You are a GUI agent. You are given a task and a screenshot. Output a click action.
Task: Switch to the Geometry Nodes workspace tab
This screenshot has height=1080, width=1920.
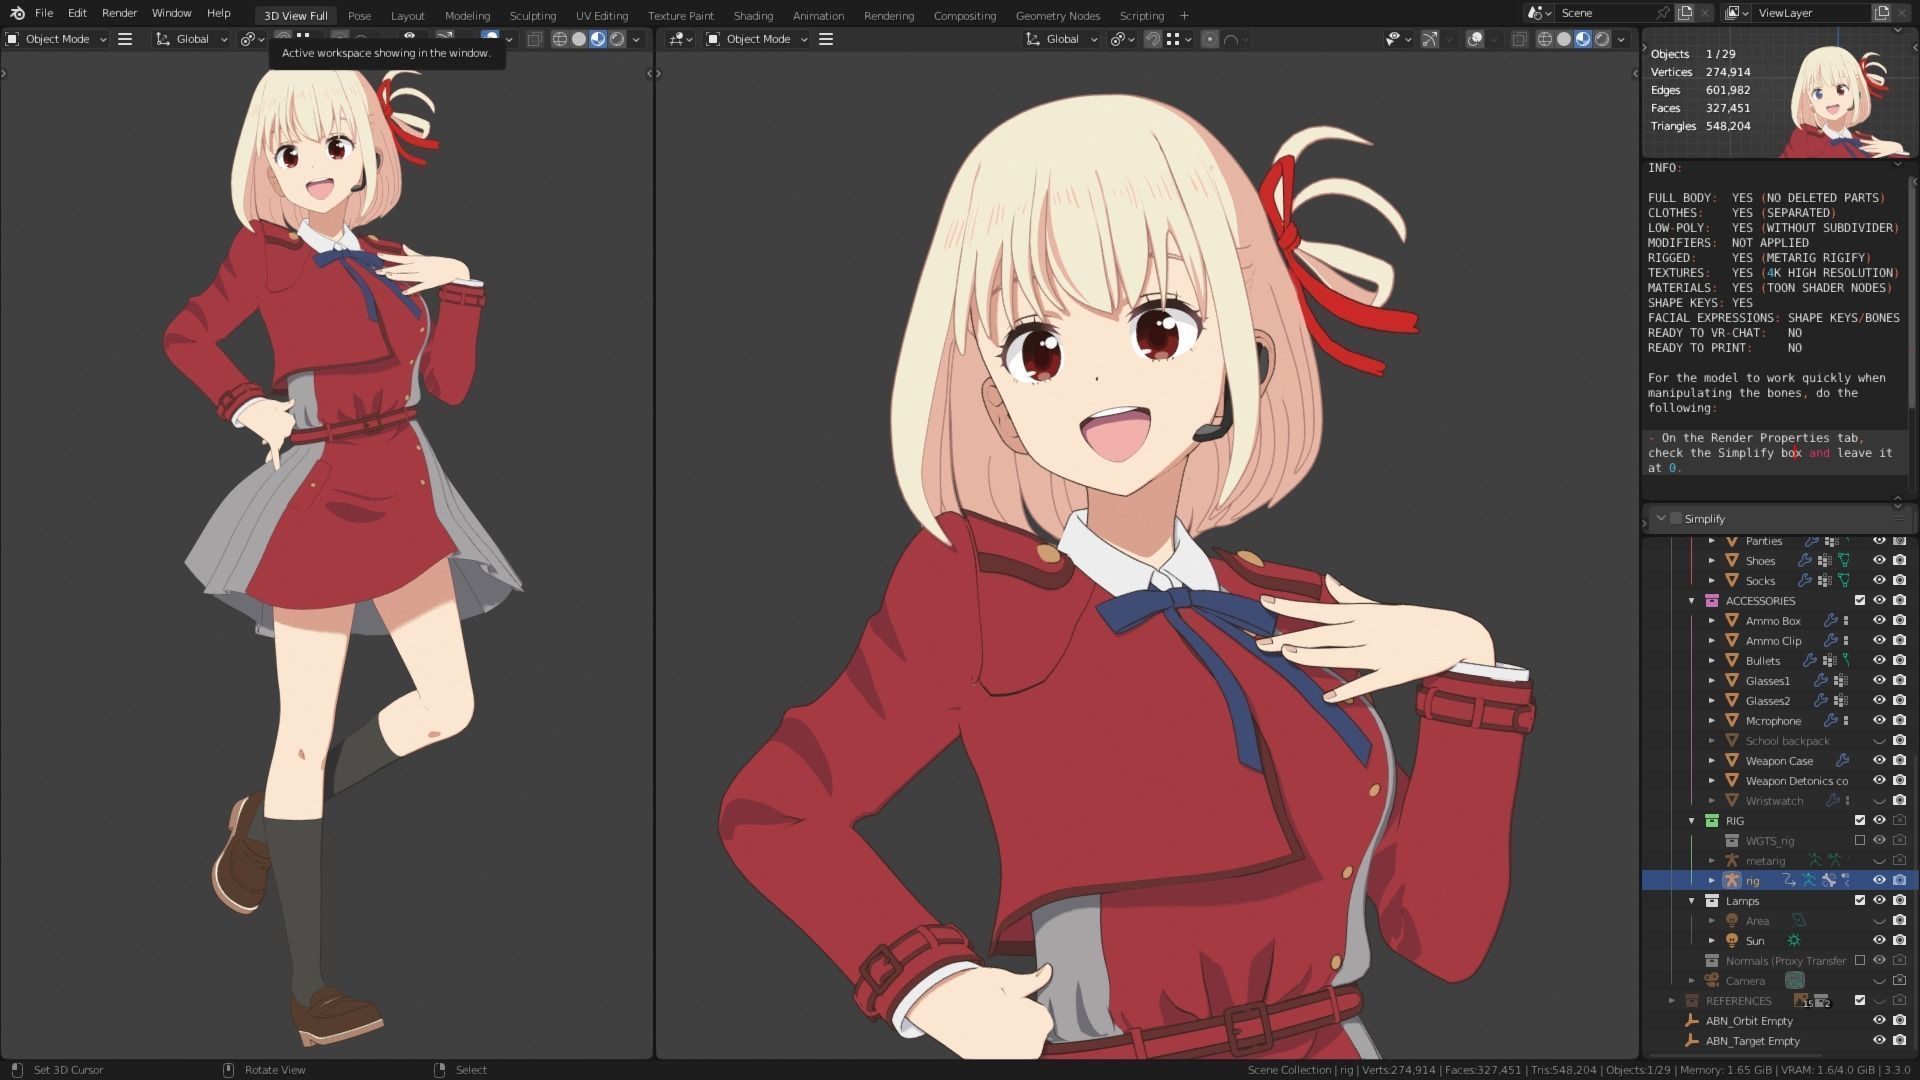click(x=1057, y=15)
